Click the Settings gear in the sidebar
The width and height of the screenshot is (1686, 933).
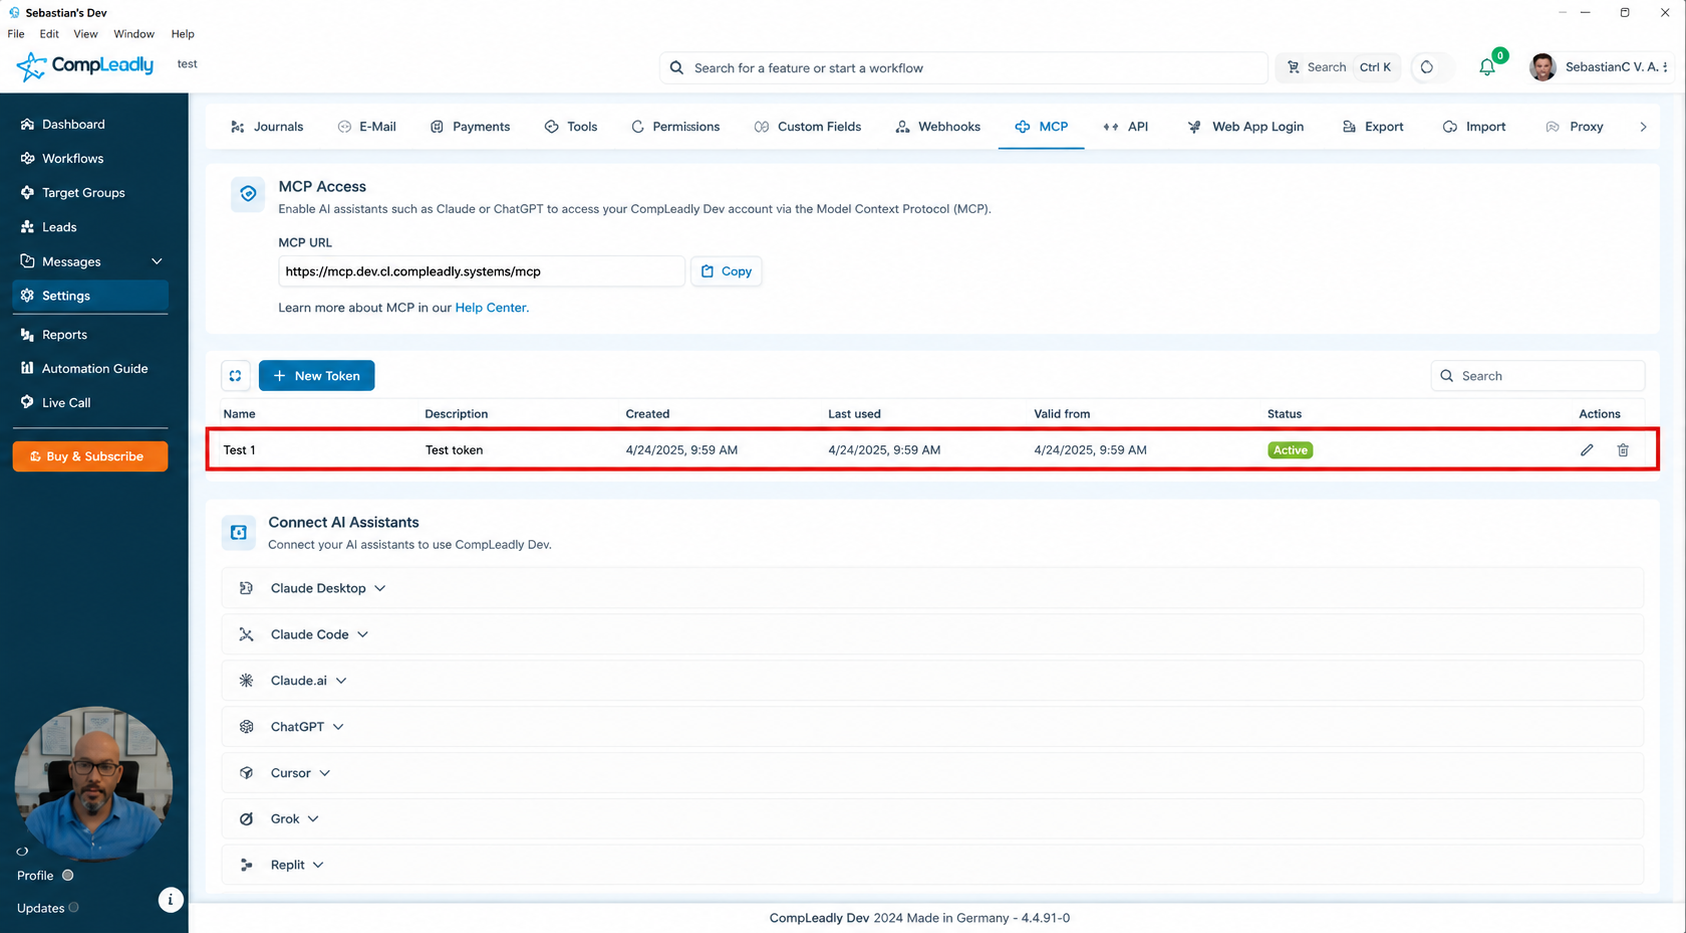[27, 296]
